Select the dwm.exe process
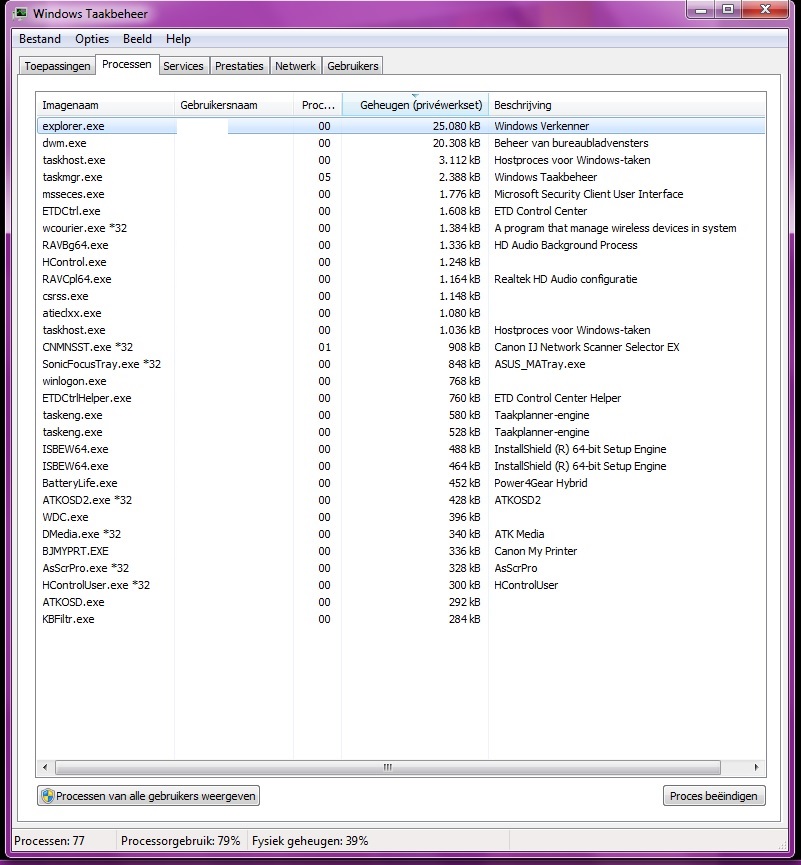The width and height of the screenshot is (801, 865). (x=401, y=143)
